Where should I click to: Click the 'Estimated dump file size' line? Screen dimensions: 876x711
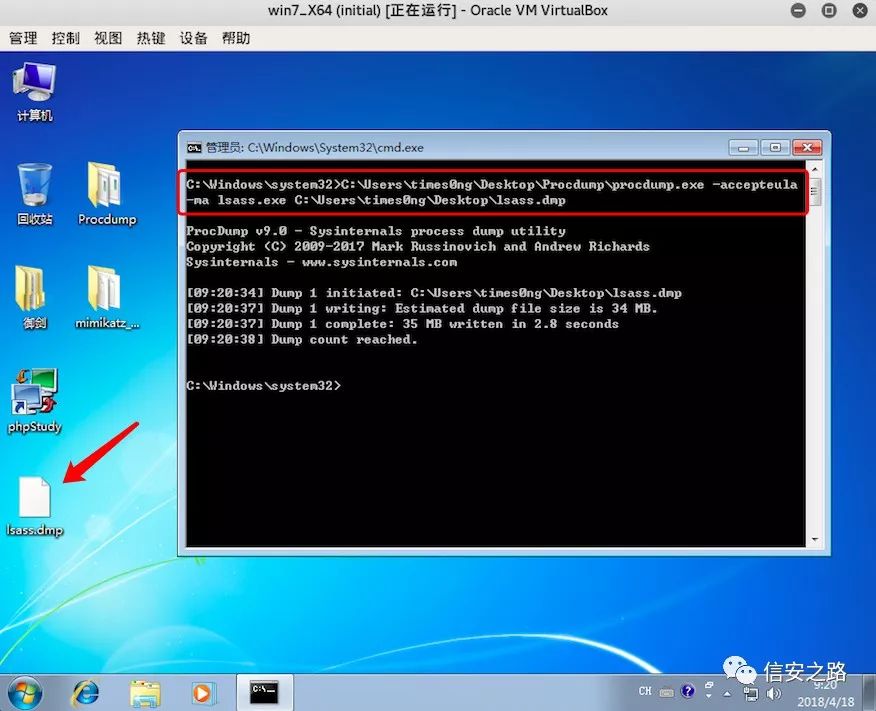click(421, 308)
